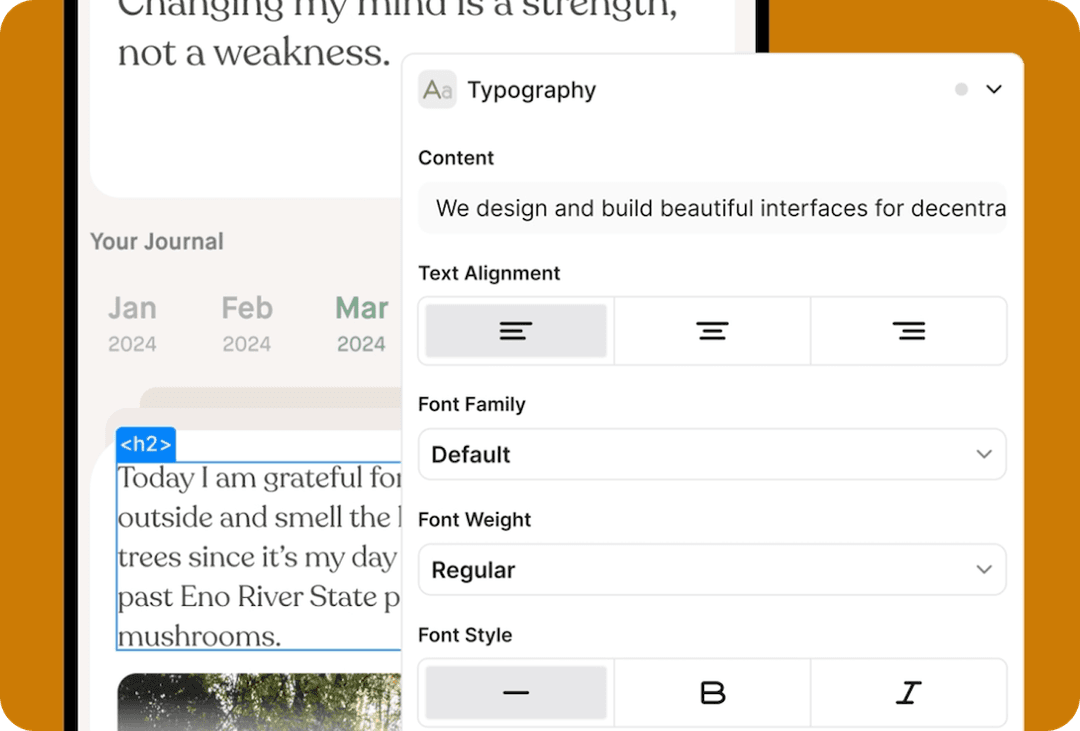The image size is (1080, 731).
Task: Select center text alignment
Action: pyautogui.click(x=711, y=330)
